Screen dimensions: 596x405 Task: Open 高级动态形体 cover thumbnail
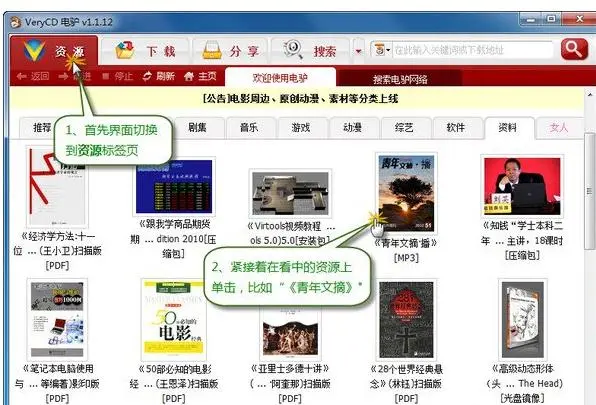pyautogui.click(x=522, y=320)
